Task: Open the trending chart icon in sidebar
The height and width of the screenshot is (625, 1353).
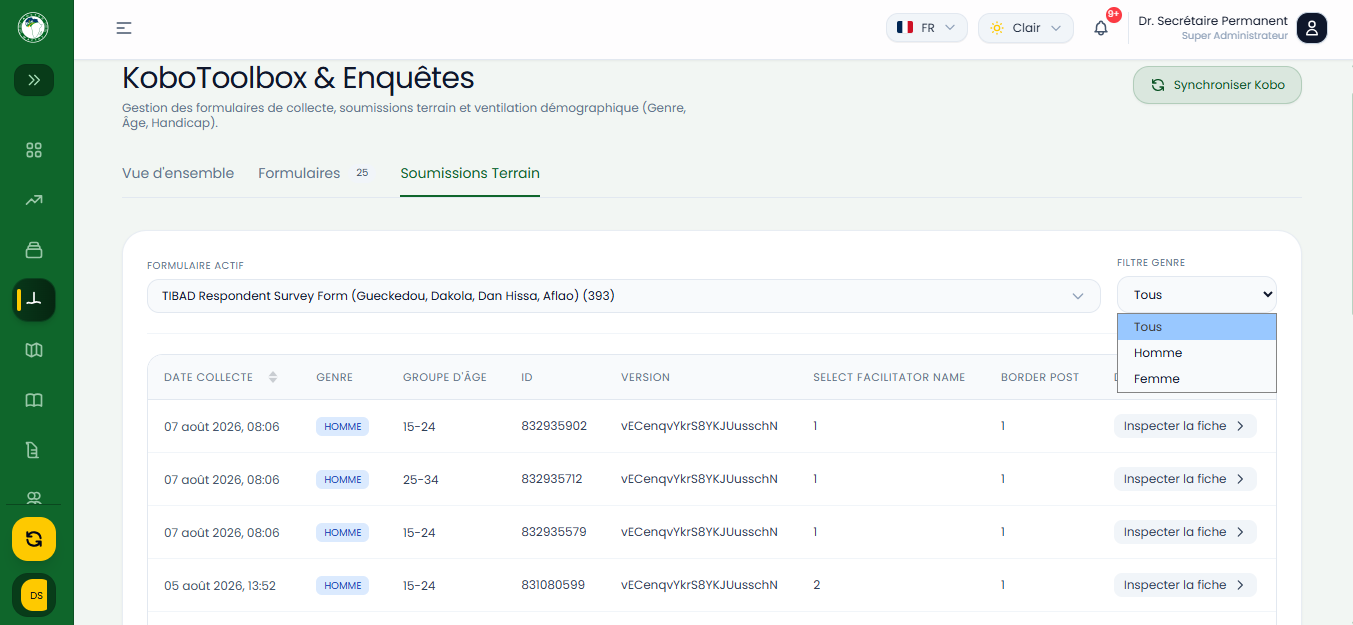Action: (34, 200)
